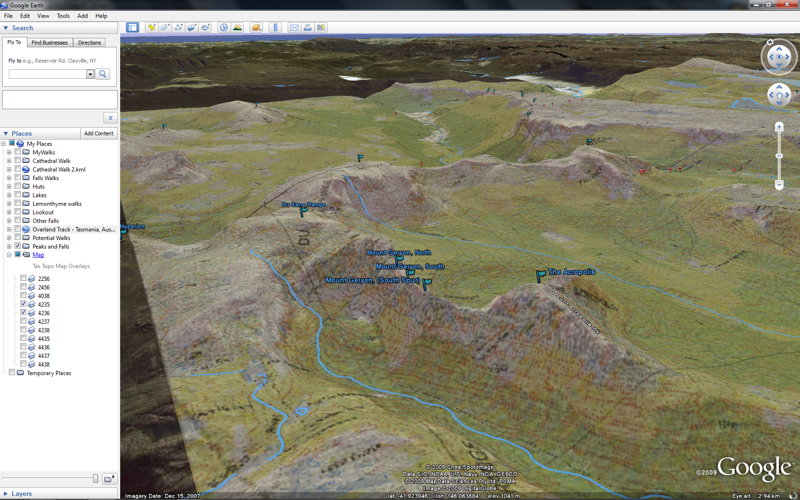Open the Fly to history dropdown arrow
The image size is (800, 500).
[90, 74]
